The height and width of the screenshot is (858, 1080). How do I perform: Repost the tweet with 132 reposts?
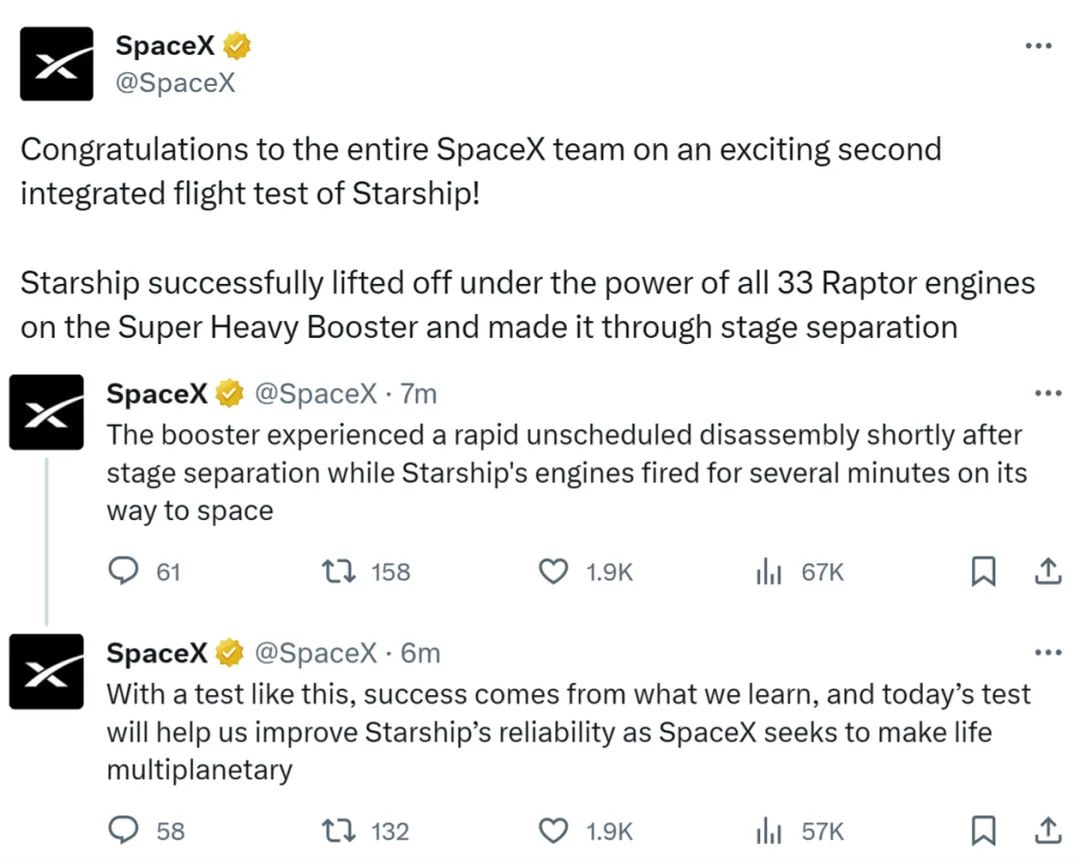[x=333, y=830]
